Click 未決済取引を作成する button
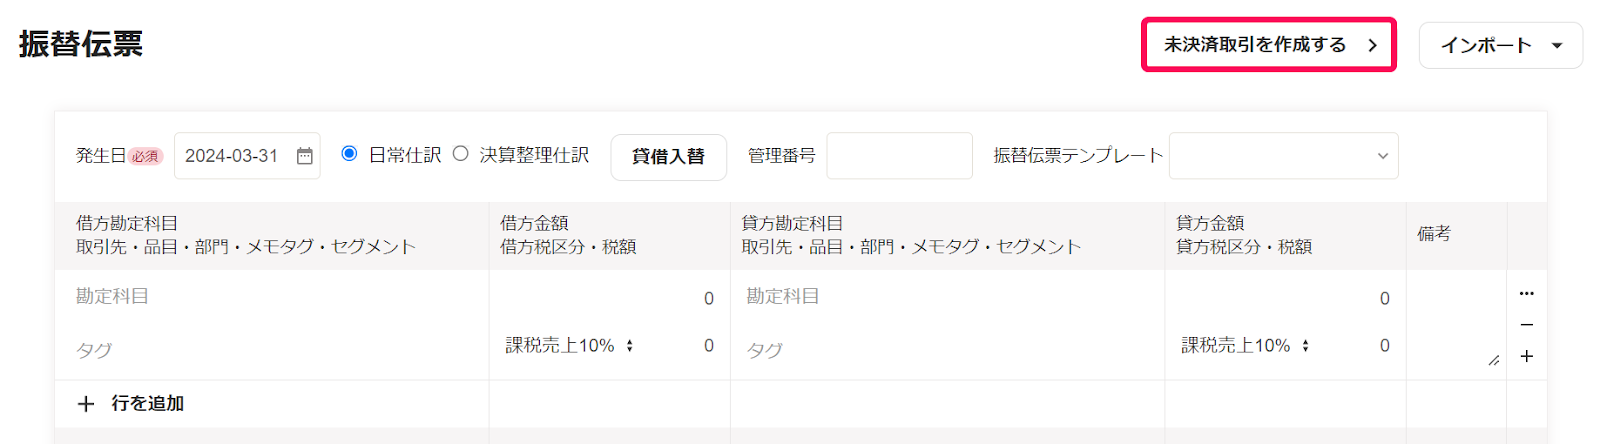Viewport: 1600px width, 444px height. [x=1268, y=45]
